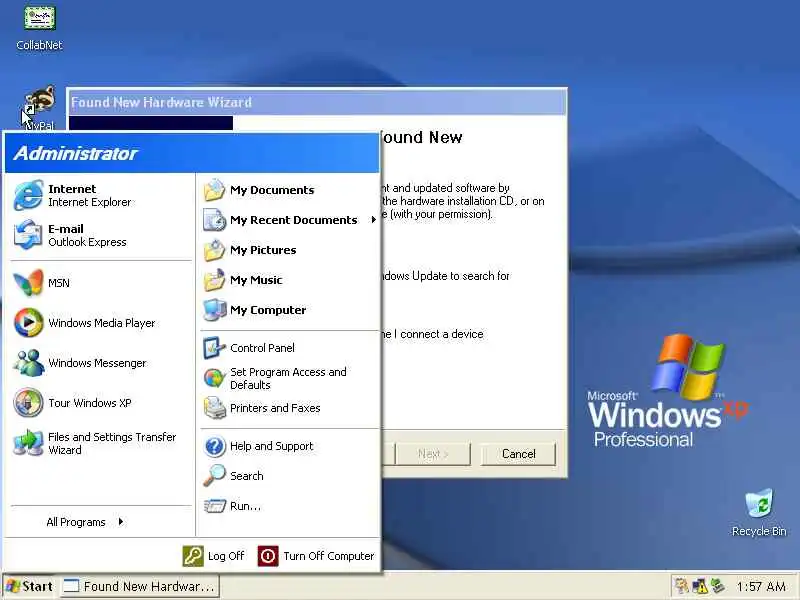Viewport: 800px width, 600px height.
Task: Select the My Music label
Action: point(256,280)
